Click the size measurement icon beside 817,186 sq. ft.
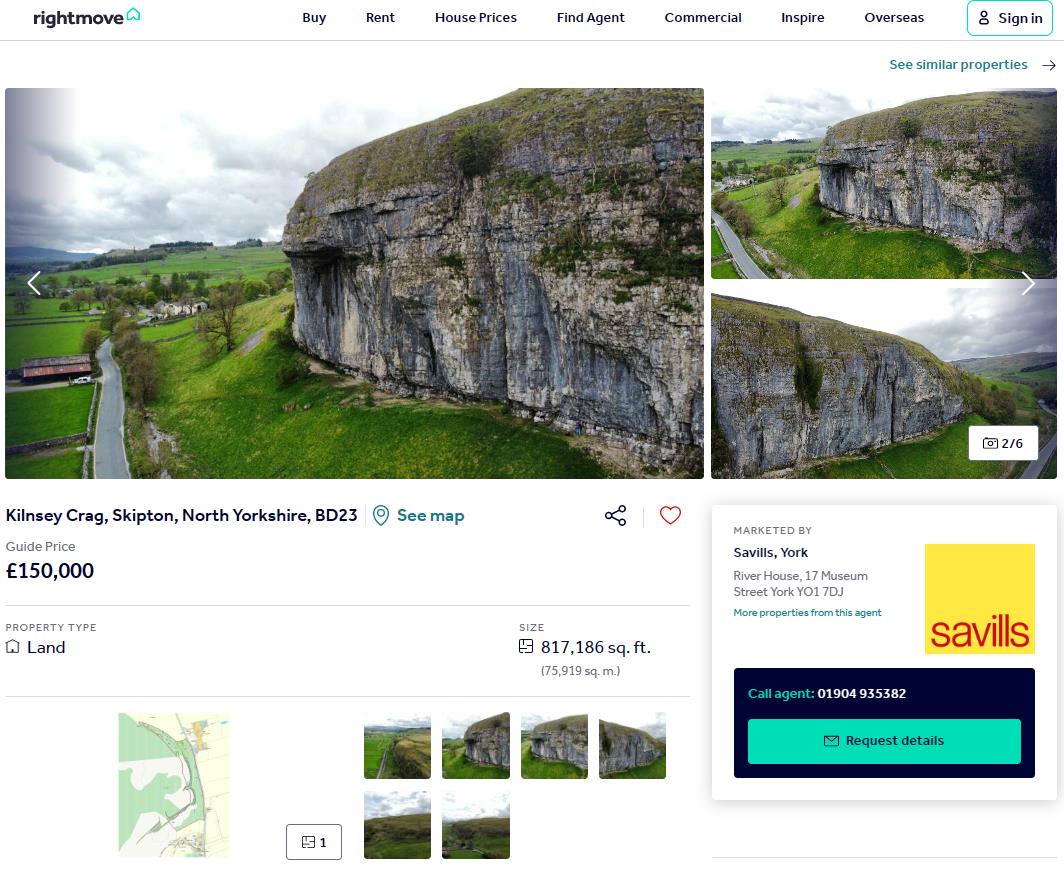The width and height of the screenshot is (1064, 872). [527, 647]
